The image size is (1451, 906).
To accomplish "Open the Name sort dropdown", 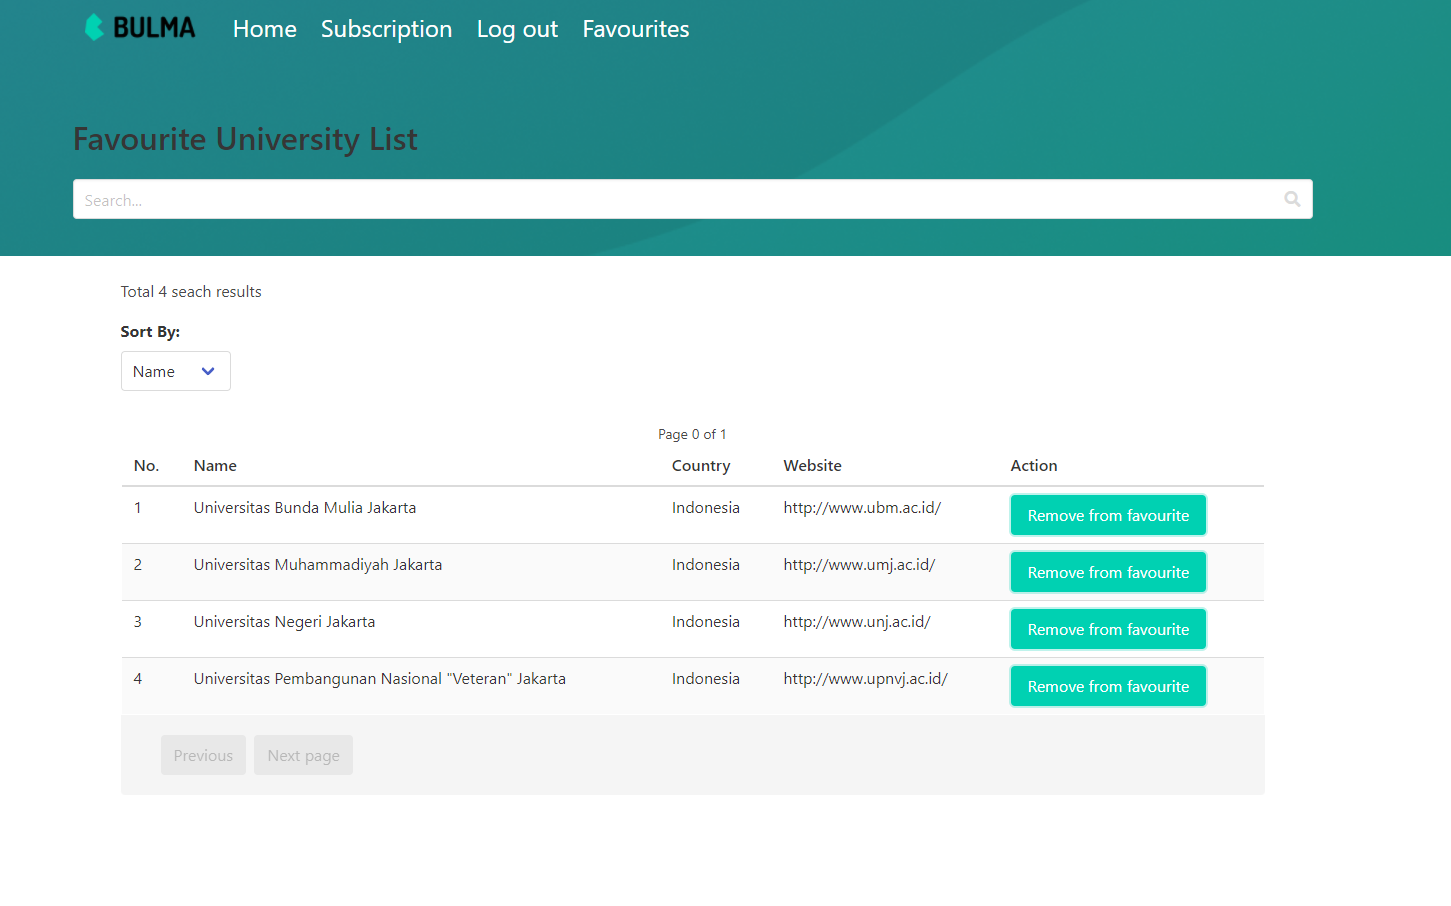I will pos(176,371).
